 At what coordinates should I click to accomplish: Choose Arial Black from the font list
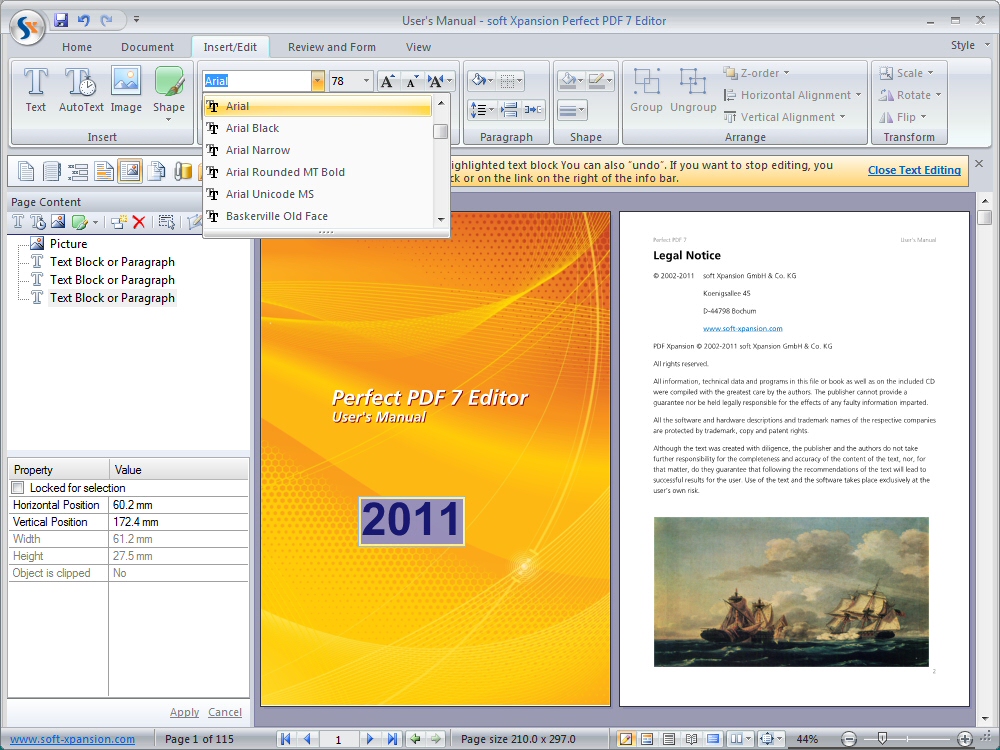(318, 128)
